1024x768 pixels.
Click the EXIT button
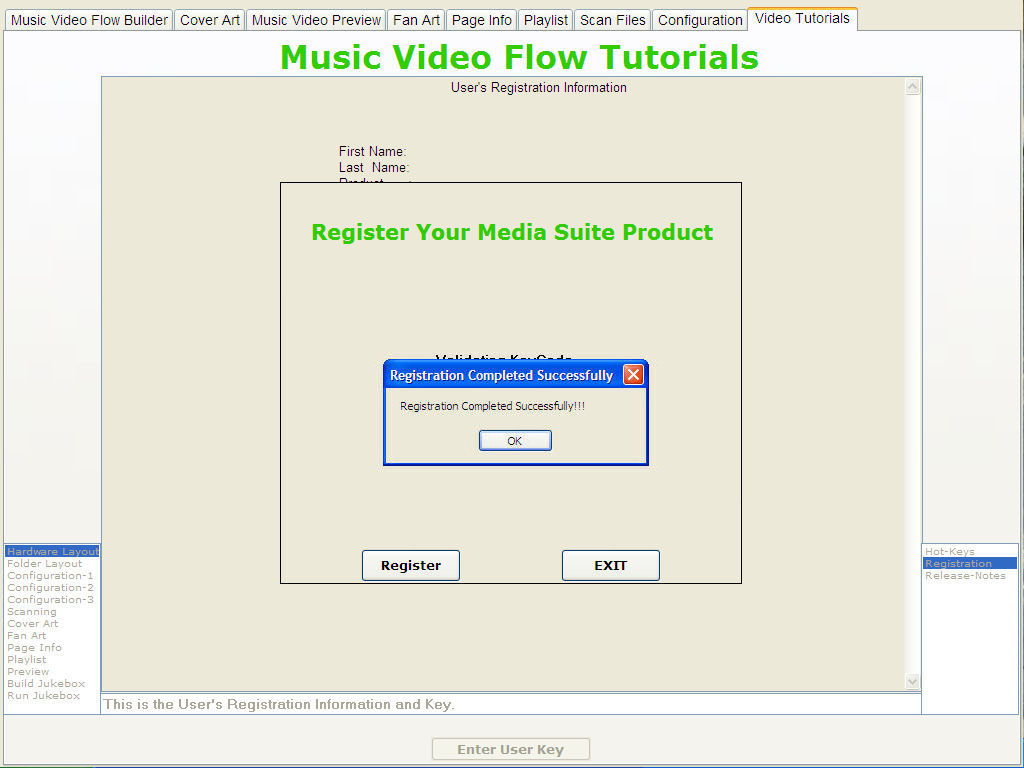tap(611, 566)
